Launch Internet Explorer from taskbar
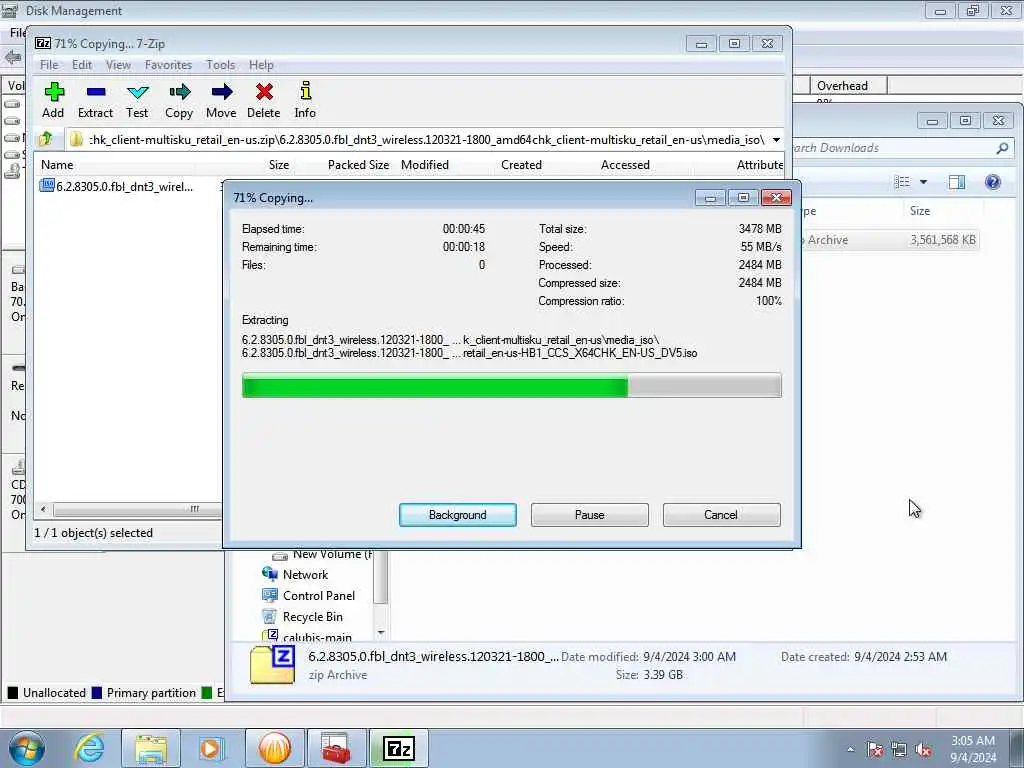The image size is (1024, 768). click(89, 748)
